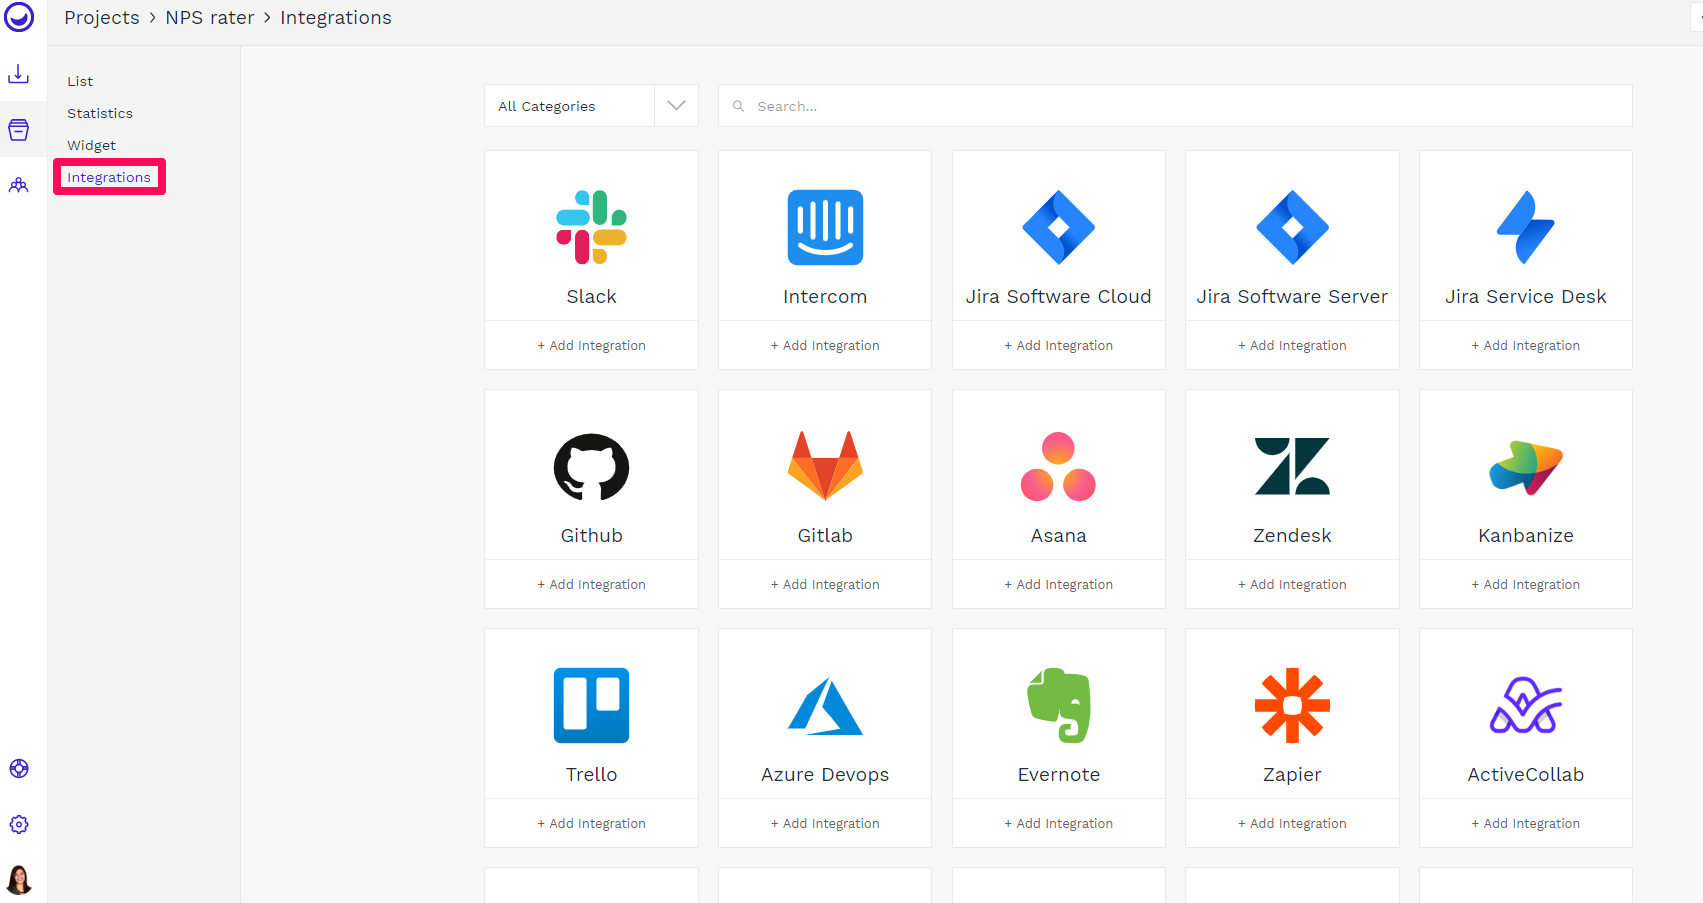
Task: Open the projects icon in left rail
Action: [19, 129]
